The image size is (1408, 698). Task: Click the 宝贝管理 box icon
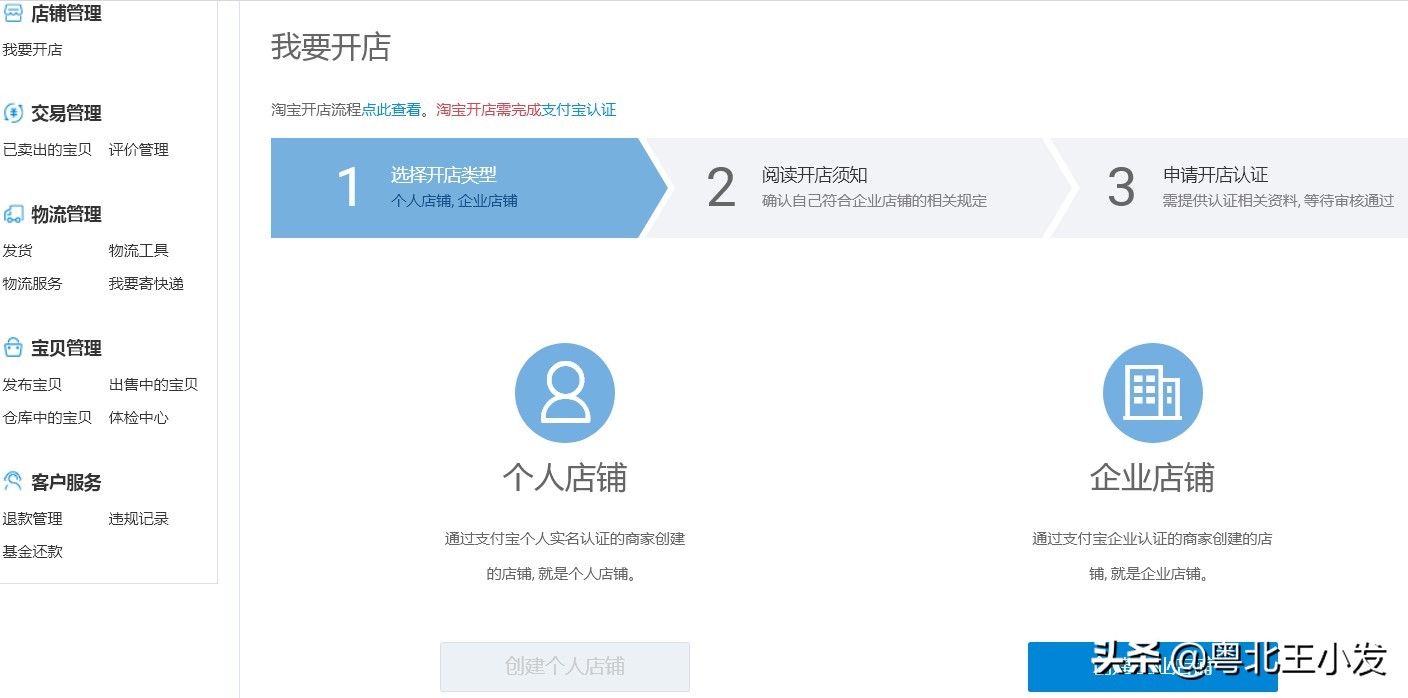13,348
